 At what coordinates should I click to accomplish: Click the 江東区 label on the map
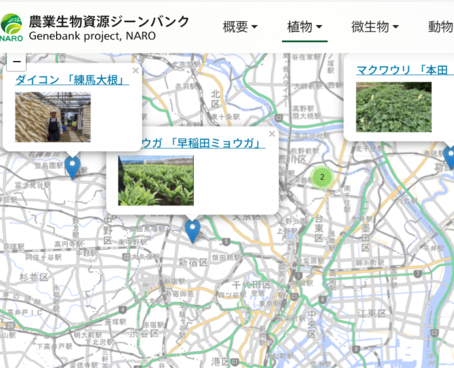pos(372,313)
